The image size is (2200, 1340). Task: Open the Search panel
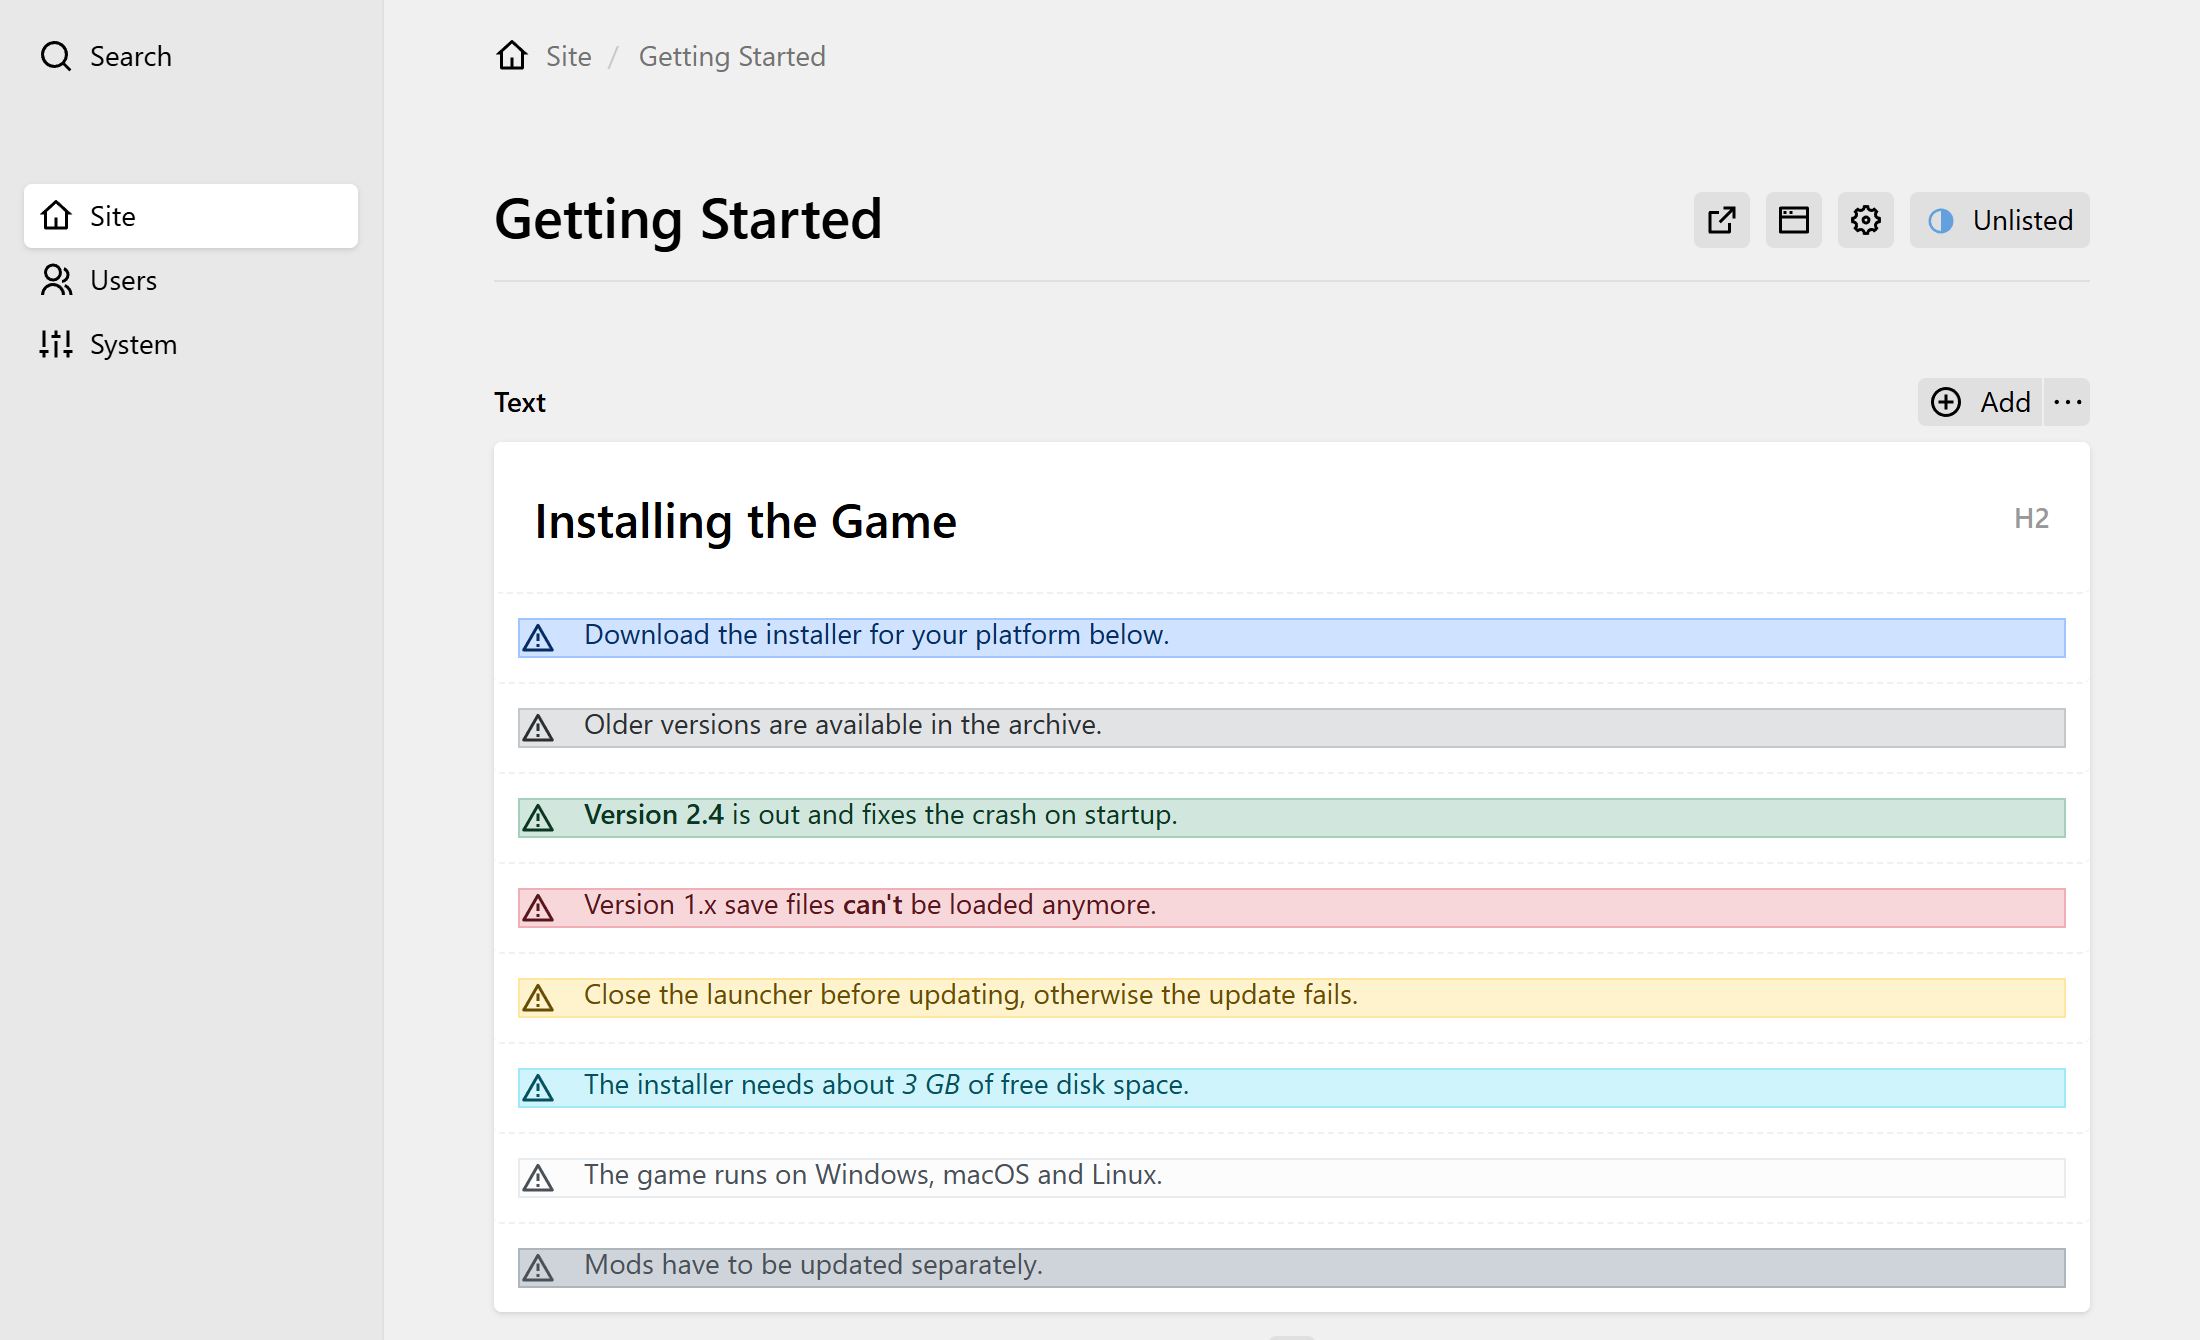106,56
